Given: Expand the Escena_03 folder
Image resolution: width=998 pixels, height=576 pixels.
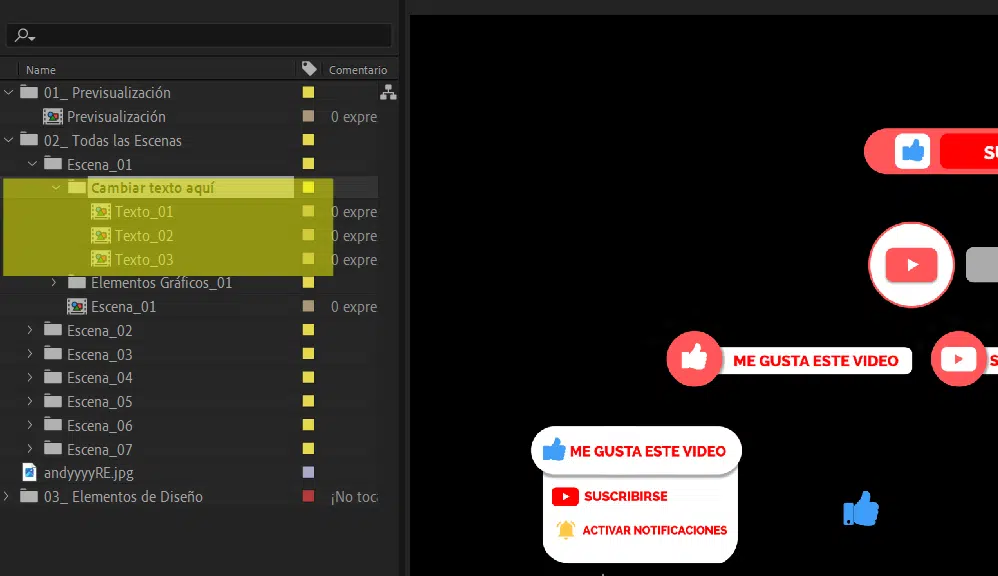Looking at the screenshot, I should point(30,353).
